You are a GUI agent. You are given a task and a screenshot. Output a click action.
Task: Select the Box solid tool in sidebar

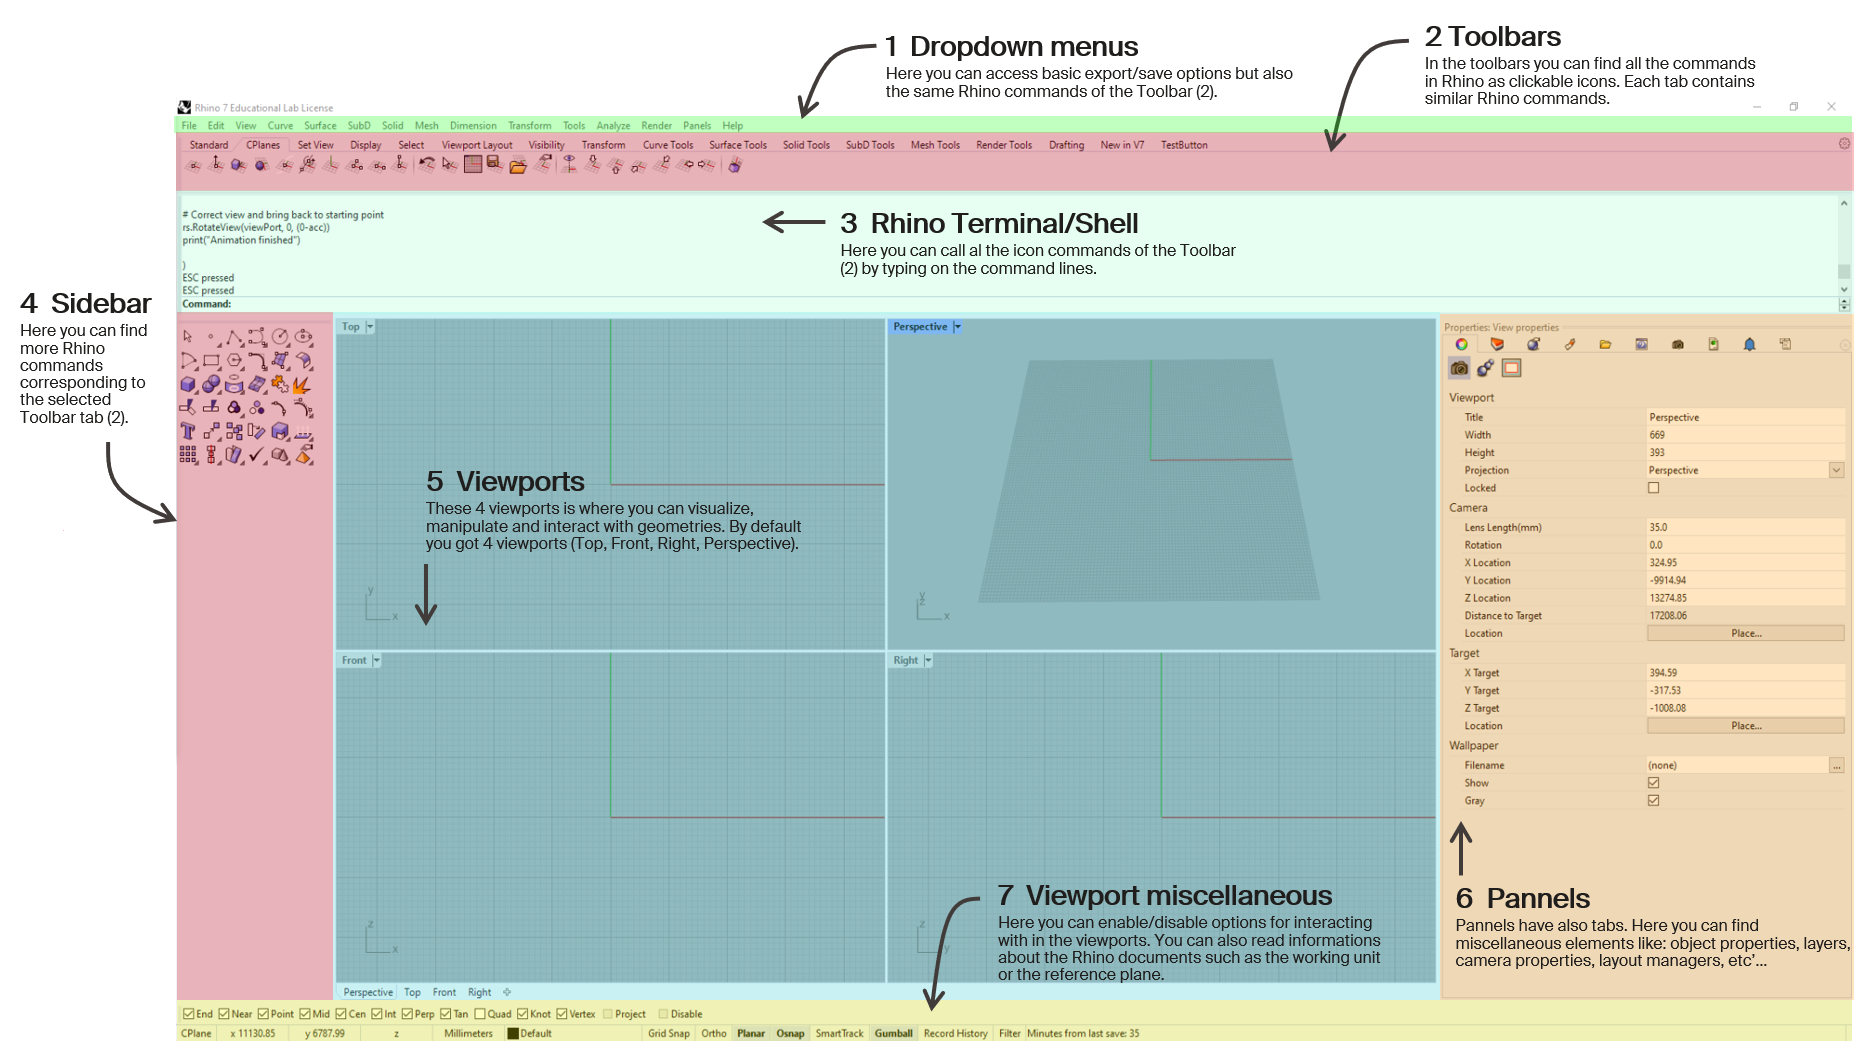tap(188, 384)
